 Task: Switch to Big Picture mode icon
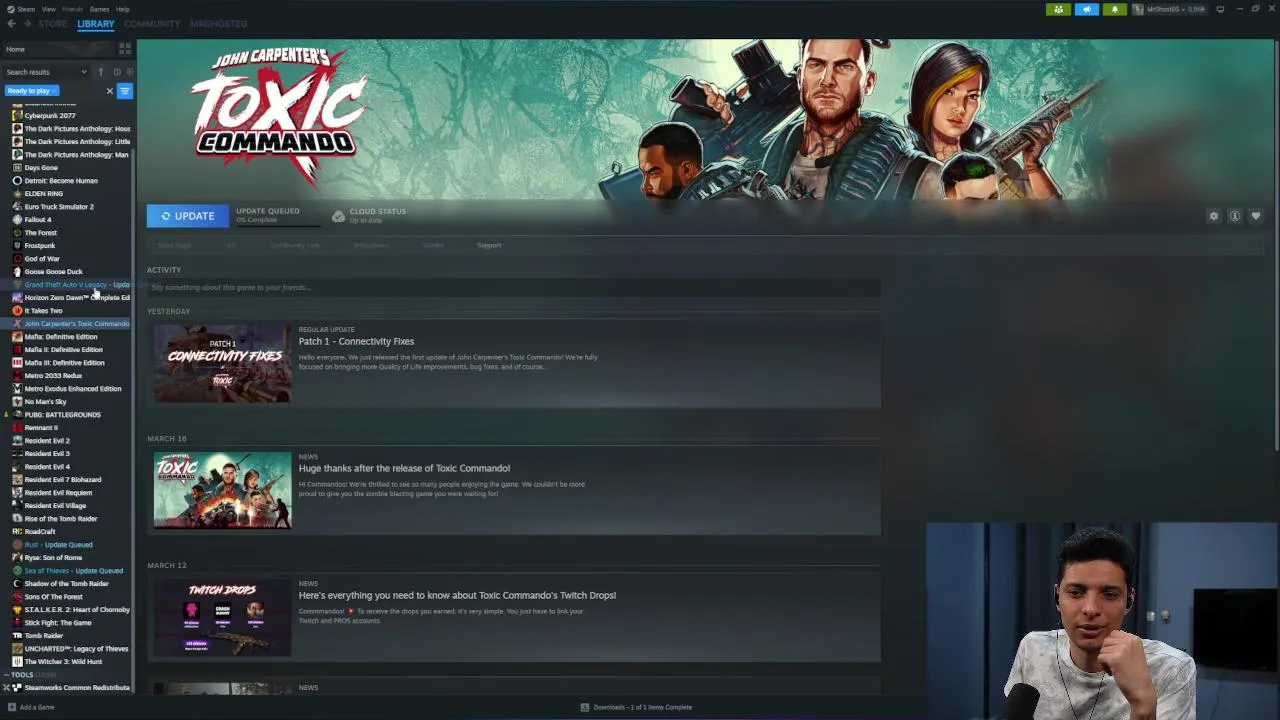coord(1220,9)
